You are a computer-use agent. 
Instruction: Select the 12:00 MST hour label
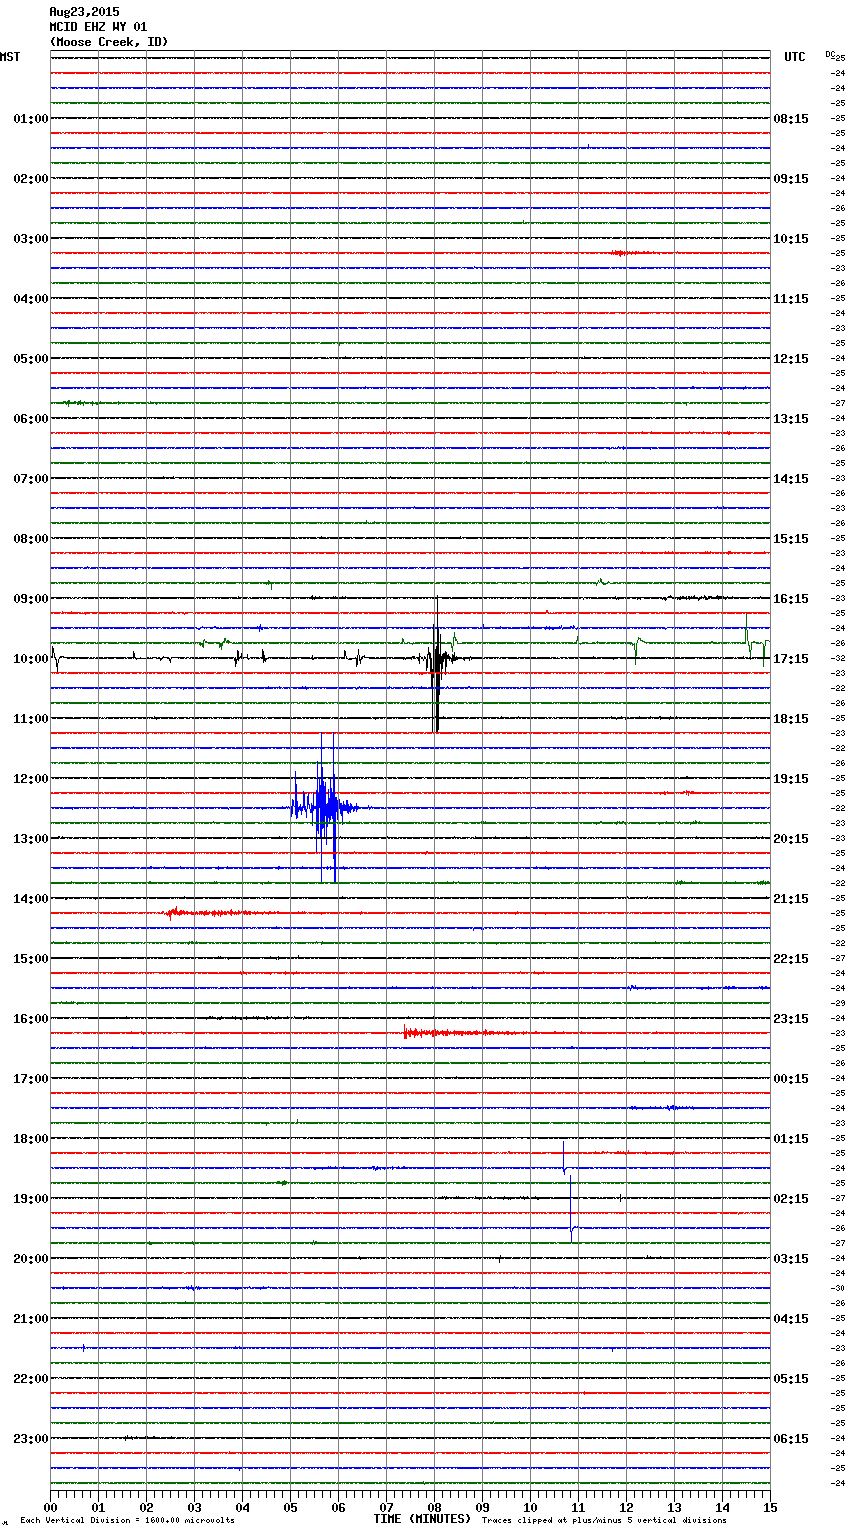[x=30, y=779]
